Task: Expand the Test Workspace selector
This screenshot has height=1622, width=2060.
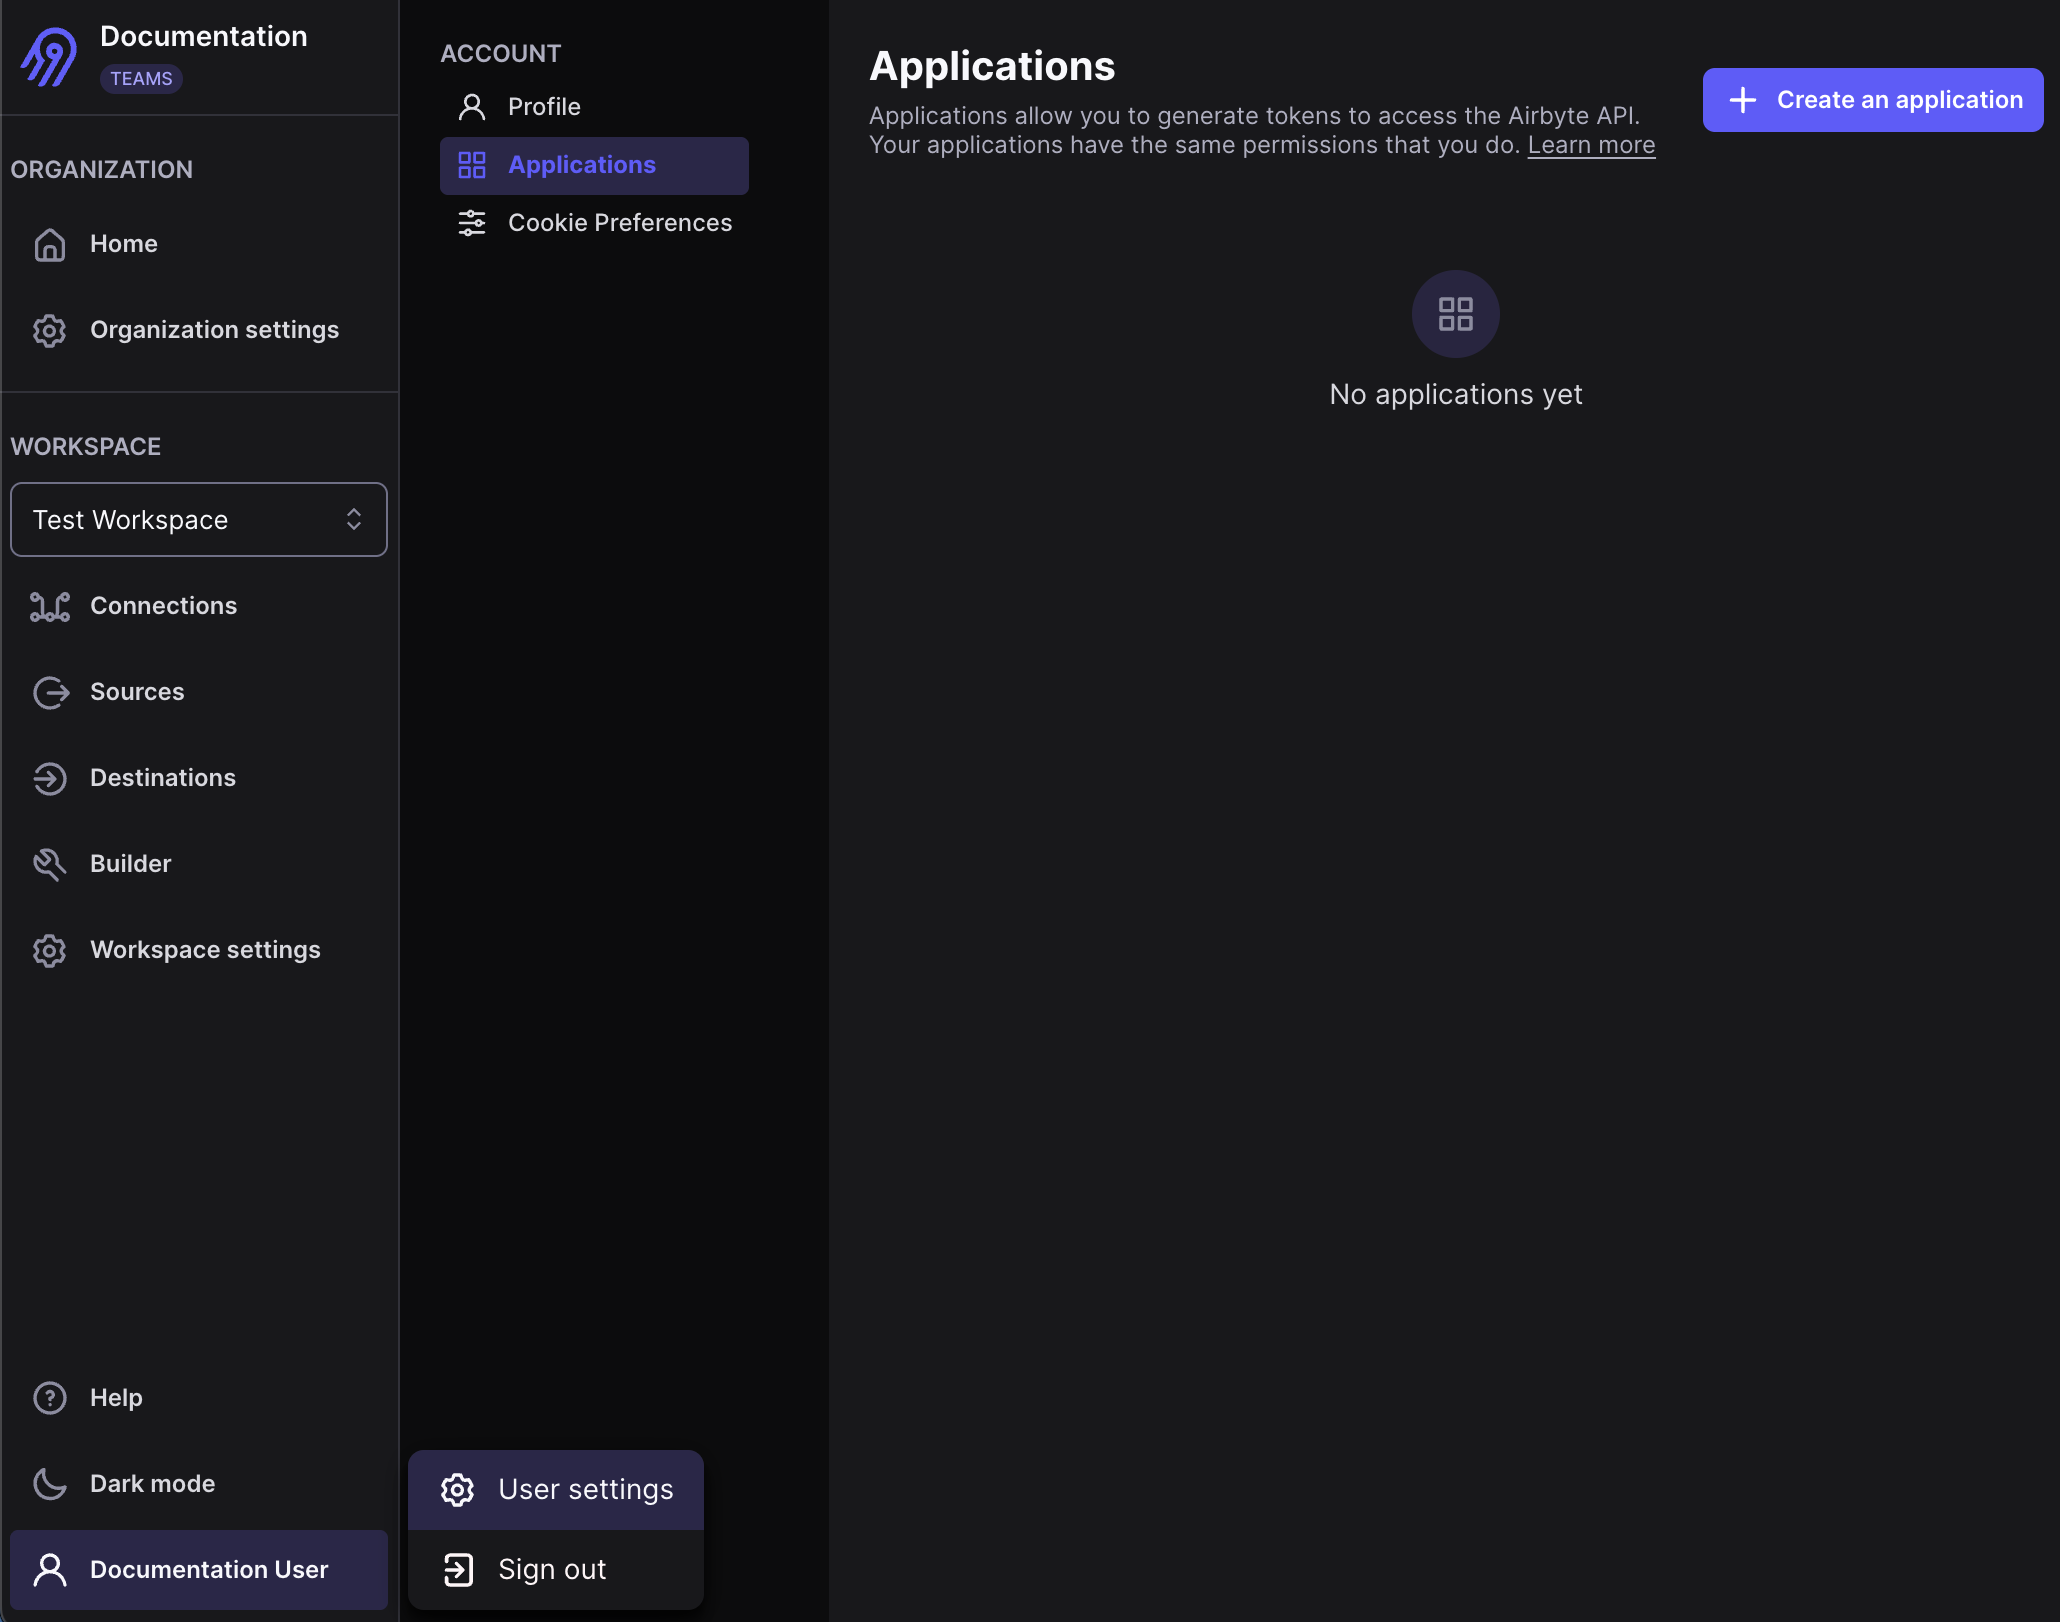Action: pyautogui.click(x=198, y=519)
